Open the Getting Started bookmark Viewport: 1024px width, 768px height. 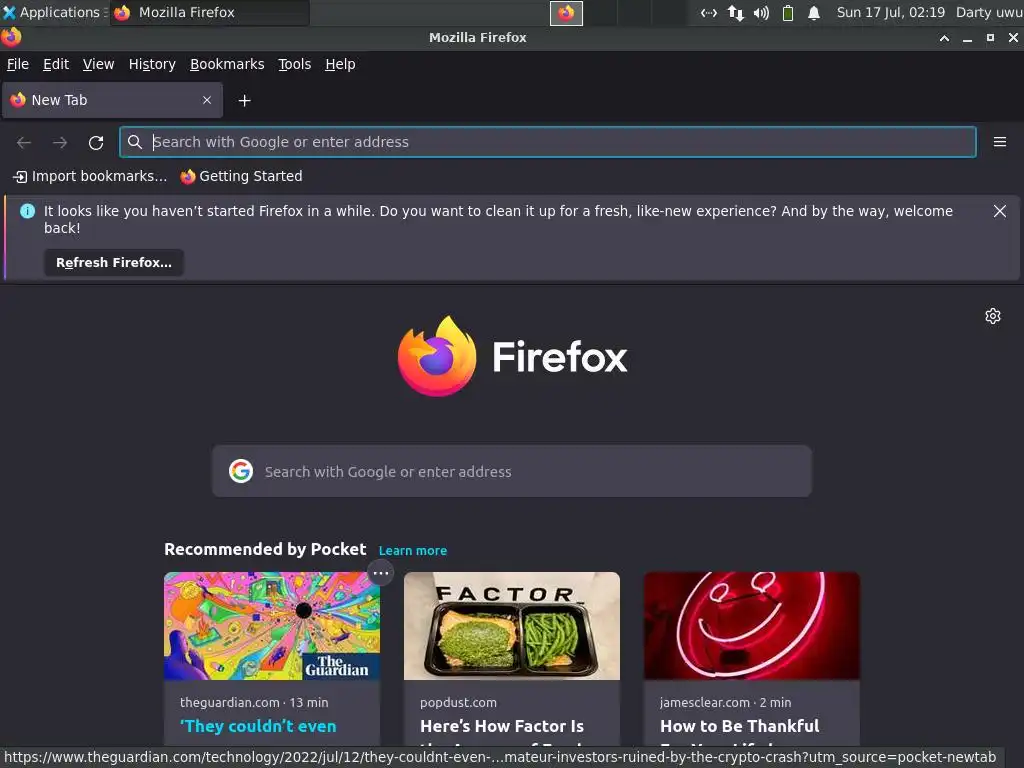[x=242, y=176]
